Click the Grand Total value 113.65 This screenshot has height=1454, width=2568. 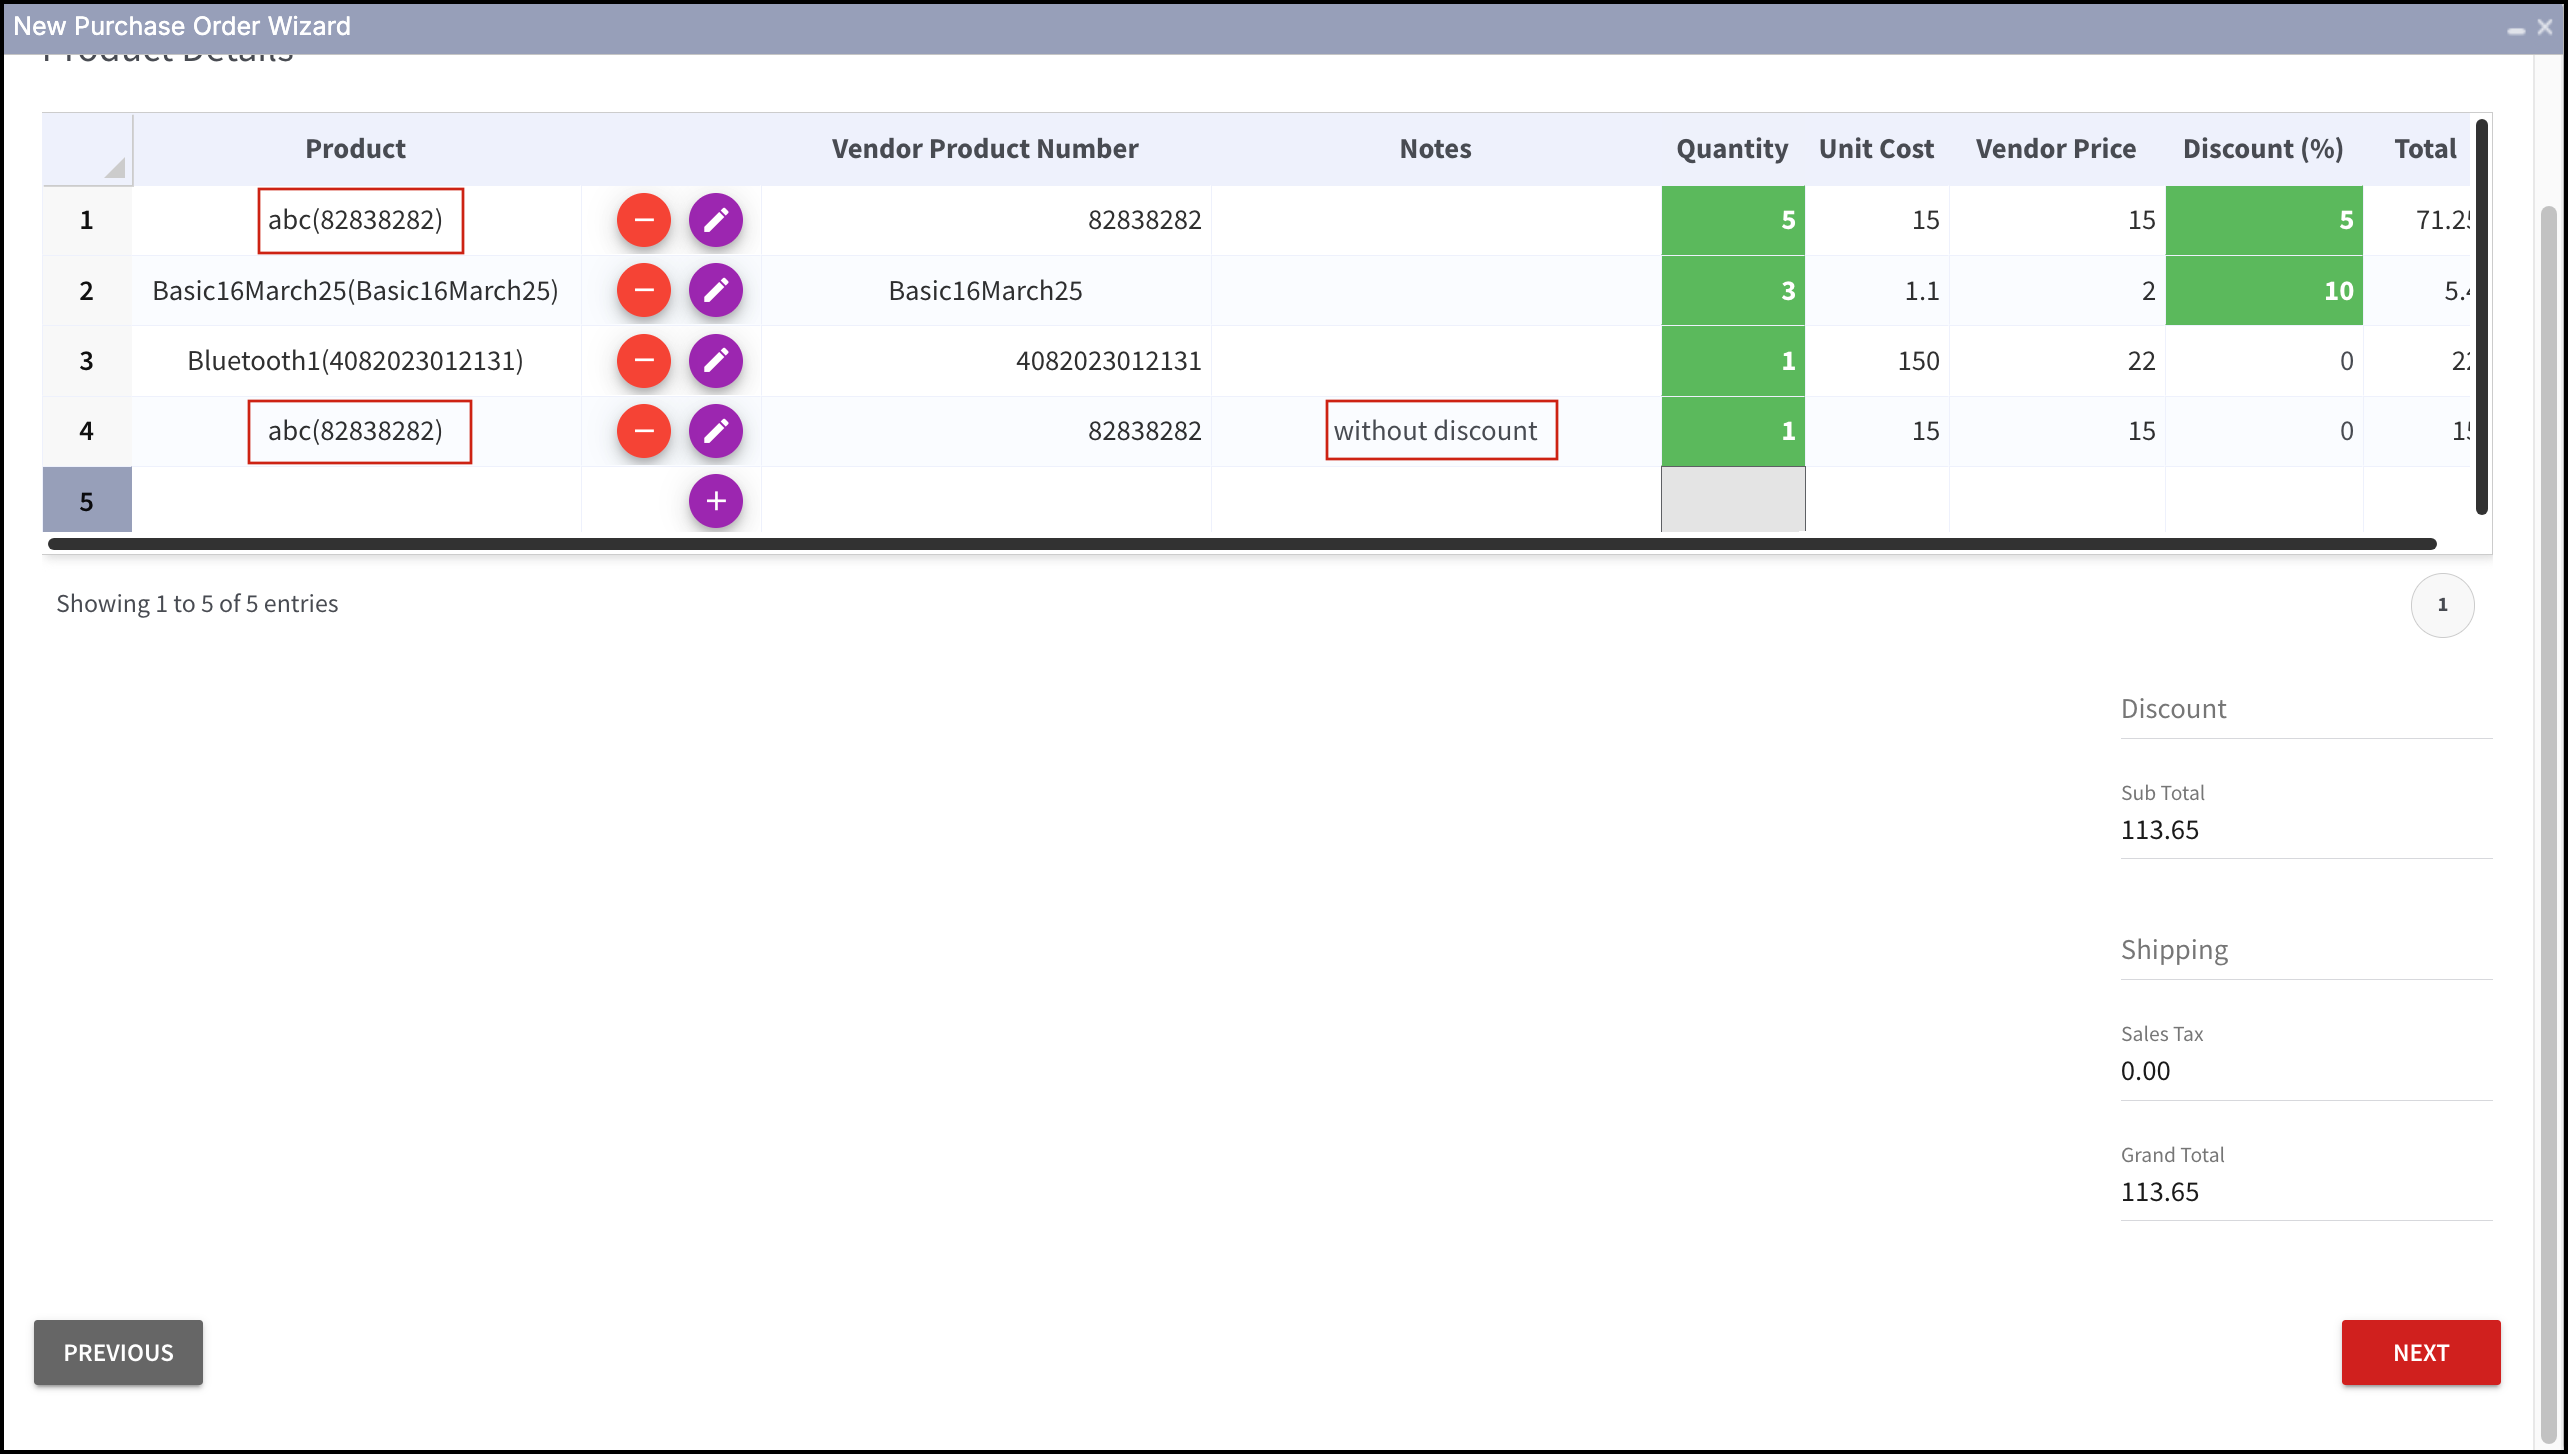[2160, 1192]
